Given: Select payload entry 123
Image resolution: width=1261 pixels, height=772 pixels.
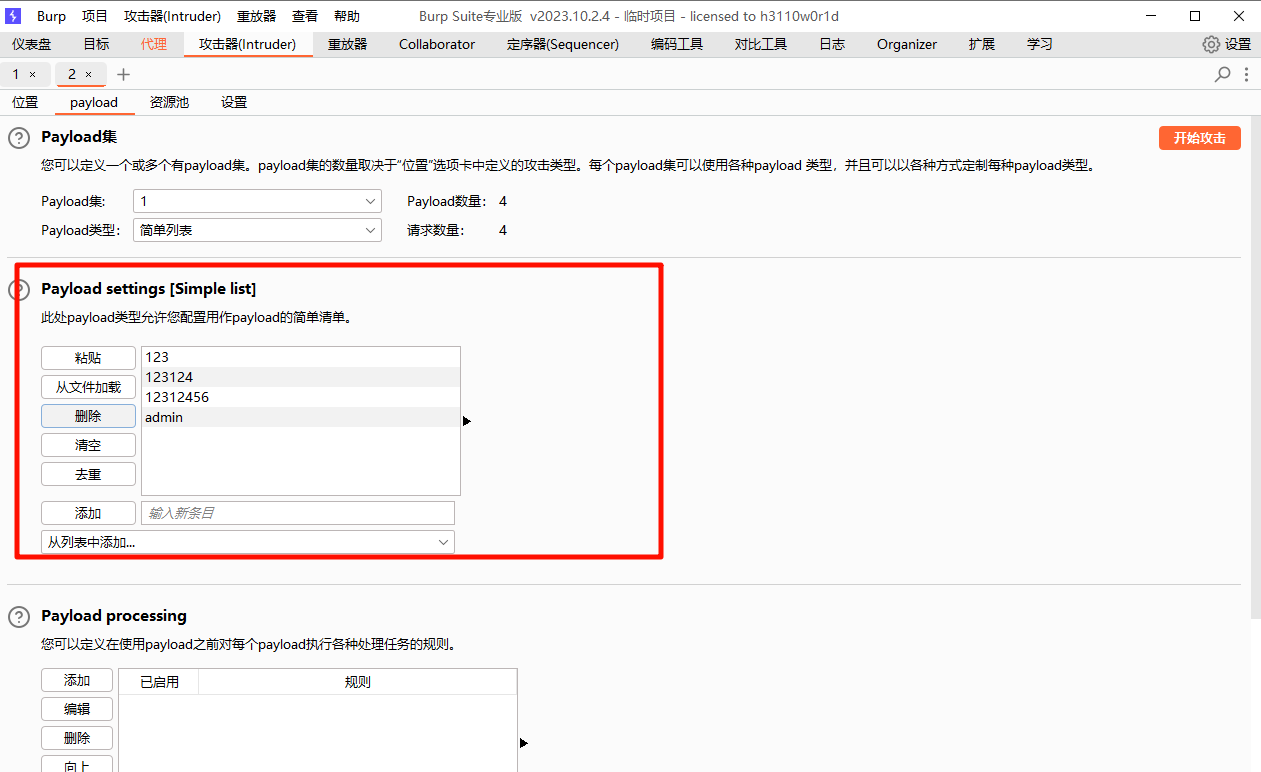Looking at the screenshot, I should click(x=301, y=357).
